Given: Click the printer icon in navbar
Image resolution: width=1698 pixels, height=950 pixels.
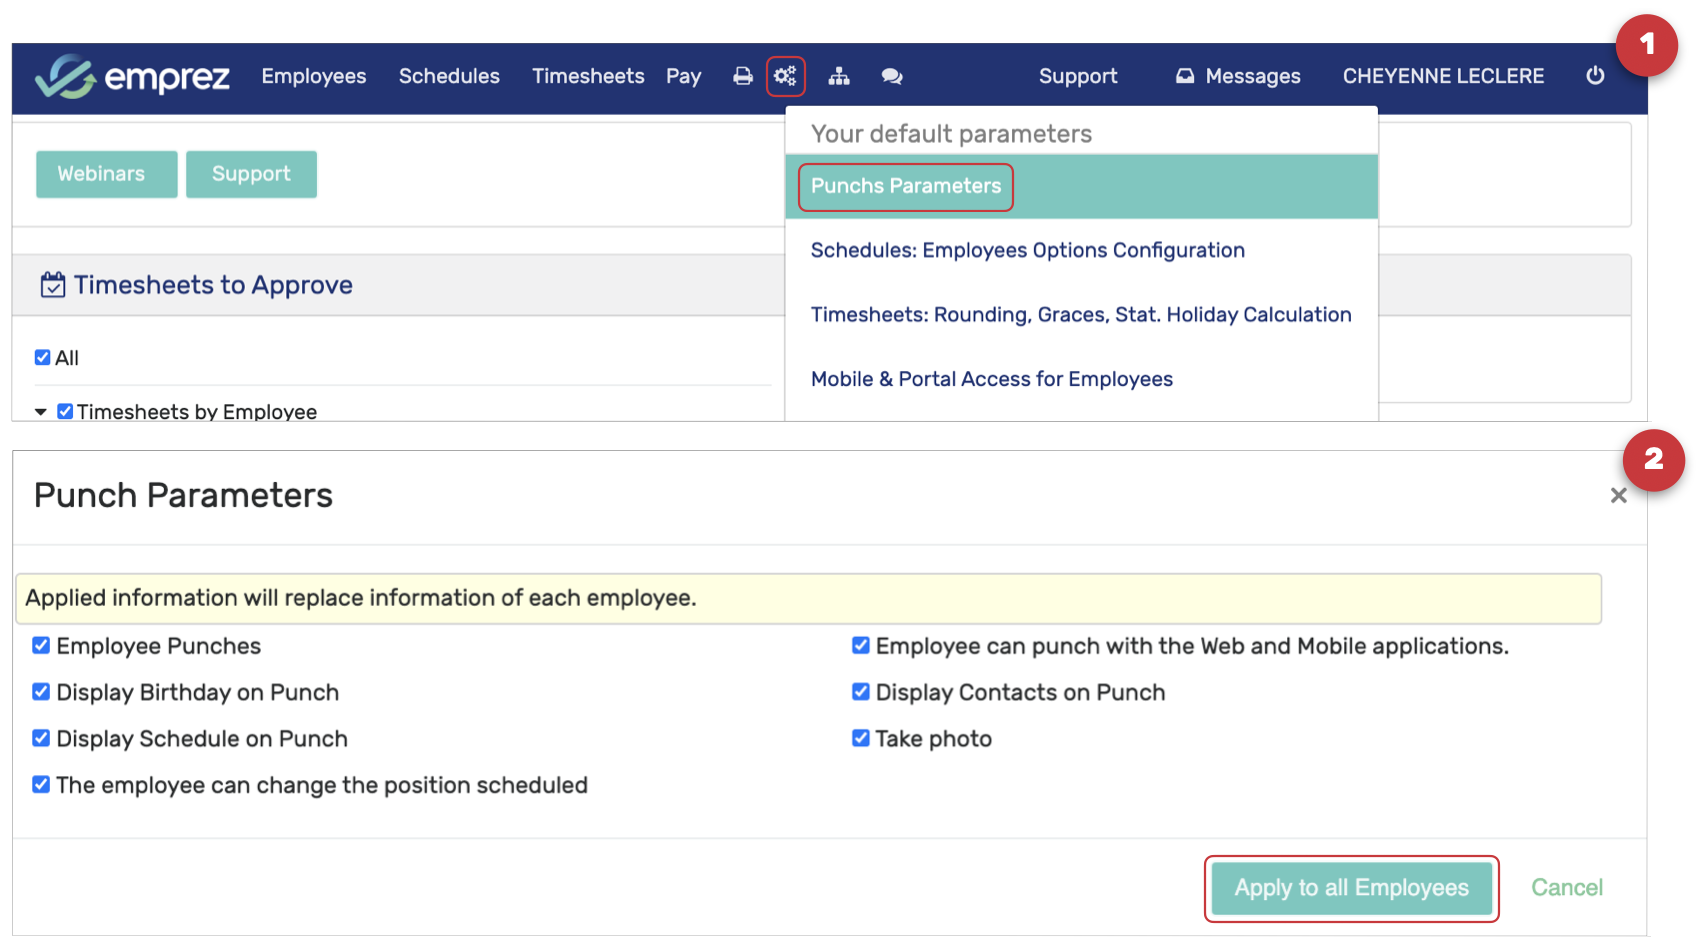Looking at the screenshot, I should [743, 76].
